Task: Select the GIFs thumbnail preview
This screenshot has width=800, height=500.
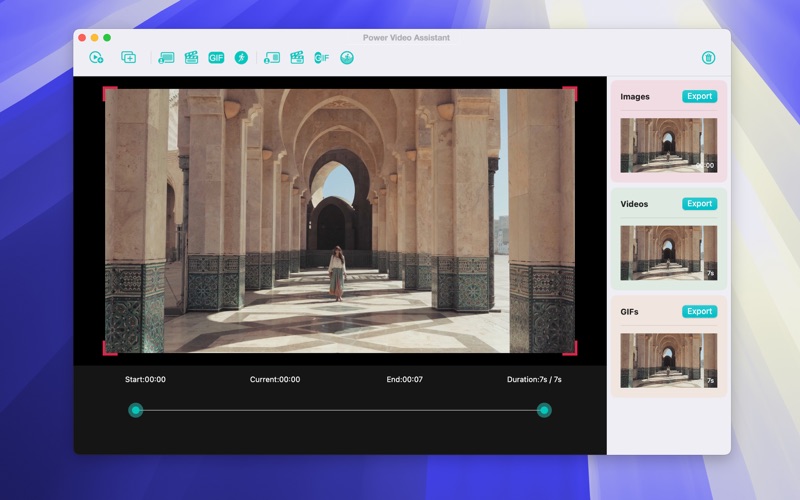Action: [x=668, y=360]
